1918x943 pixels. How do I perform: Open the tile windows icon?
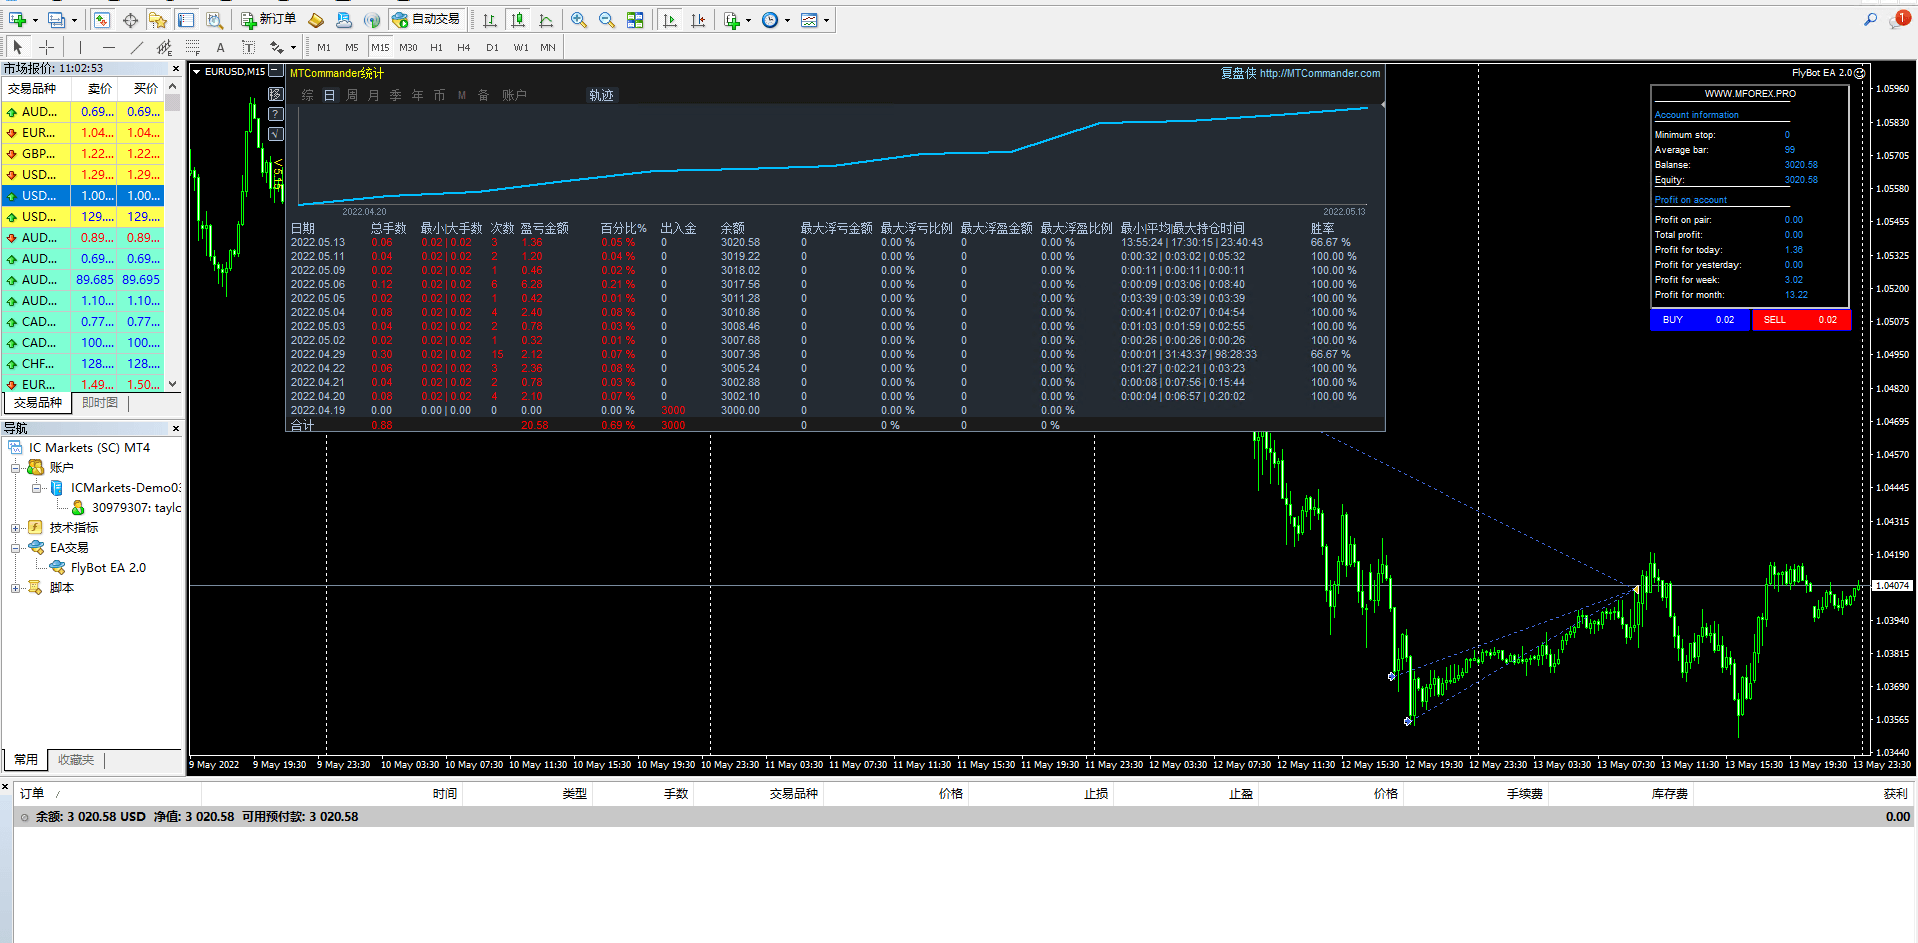click(635, 20)
